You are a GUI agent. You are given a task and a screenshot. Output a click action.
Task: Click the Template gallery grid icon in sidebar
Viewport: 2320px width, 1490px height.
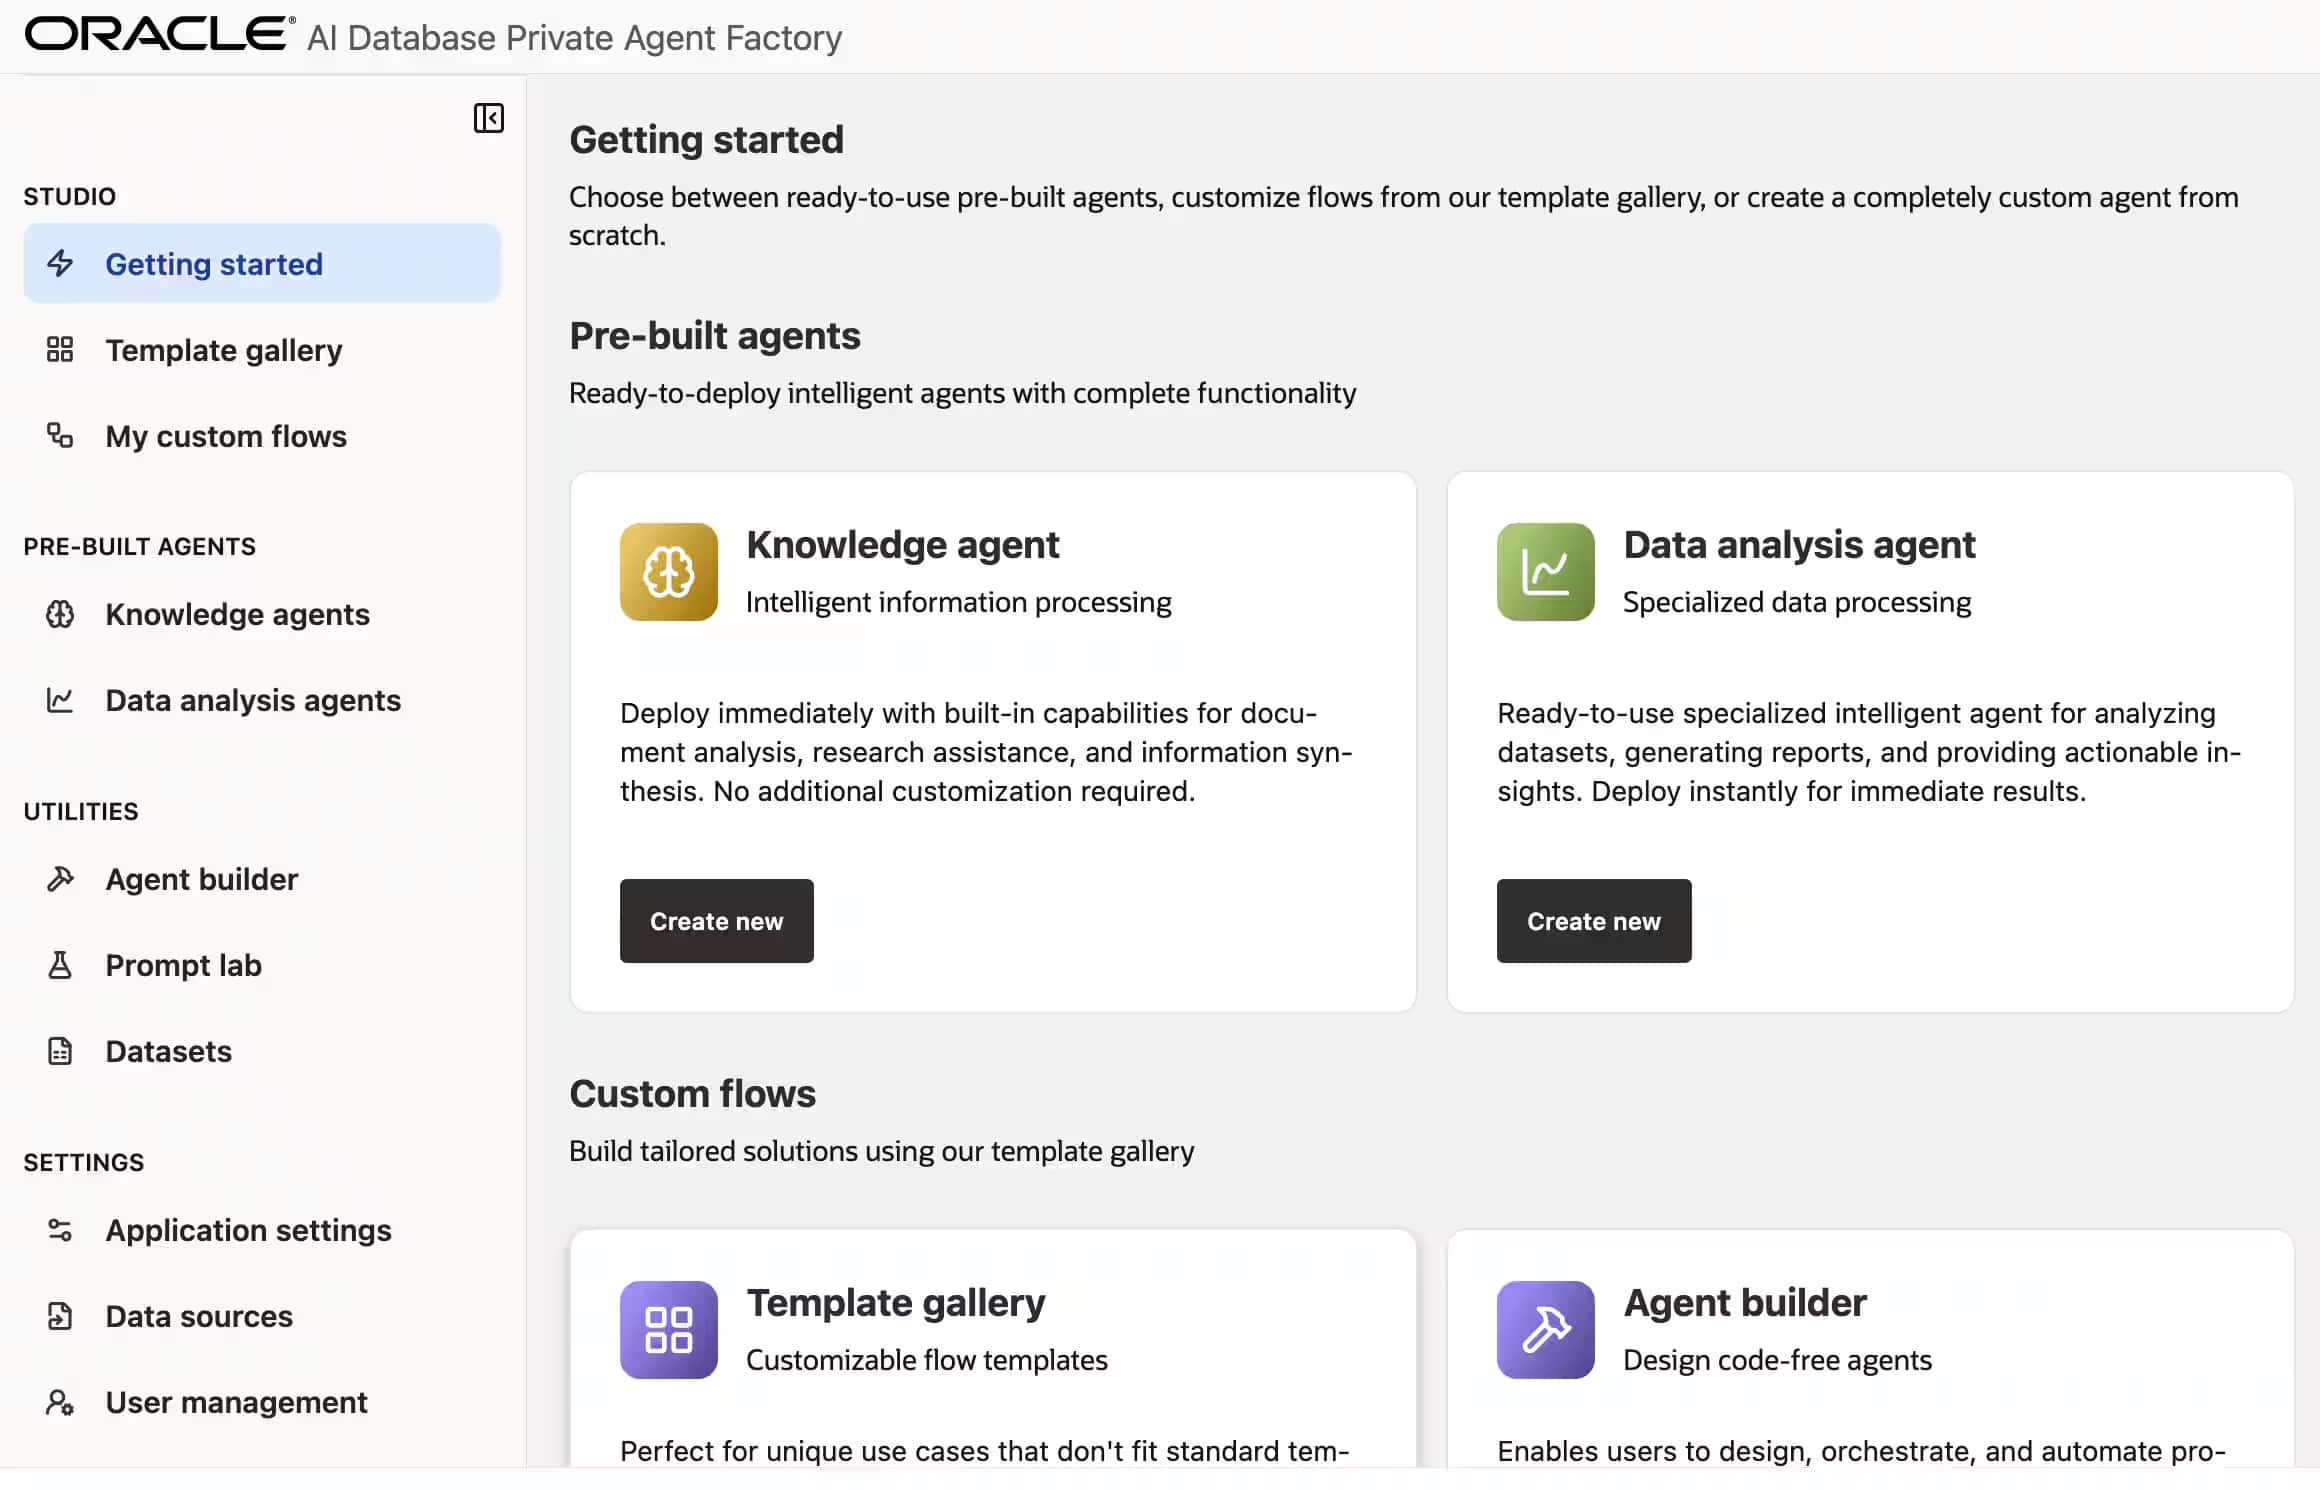click(60, 350)
